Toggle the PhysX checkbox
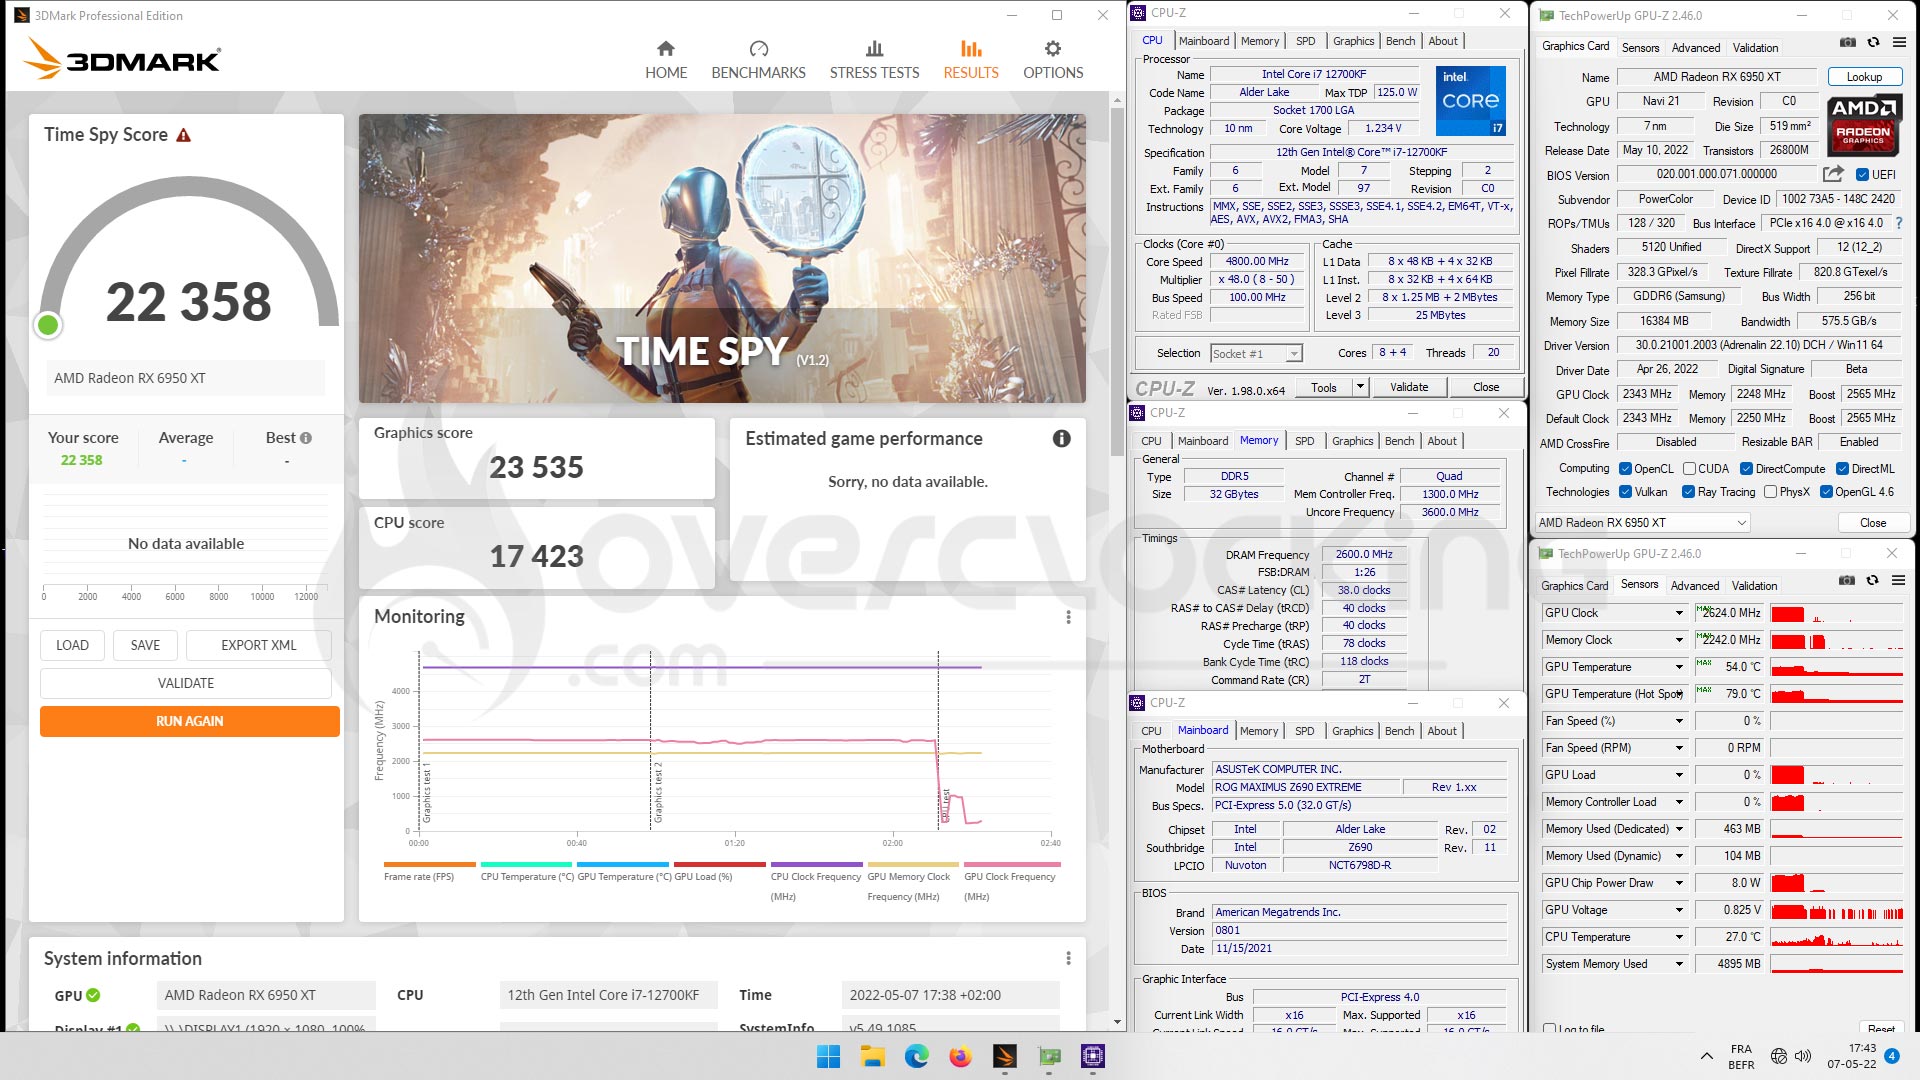The image size is (1920, 1080). [x=1770, y=492]
